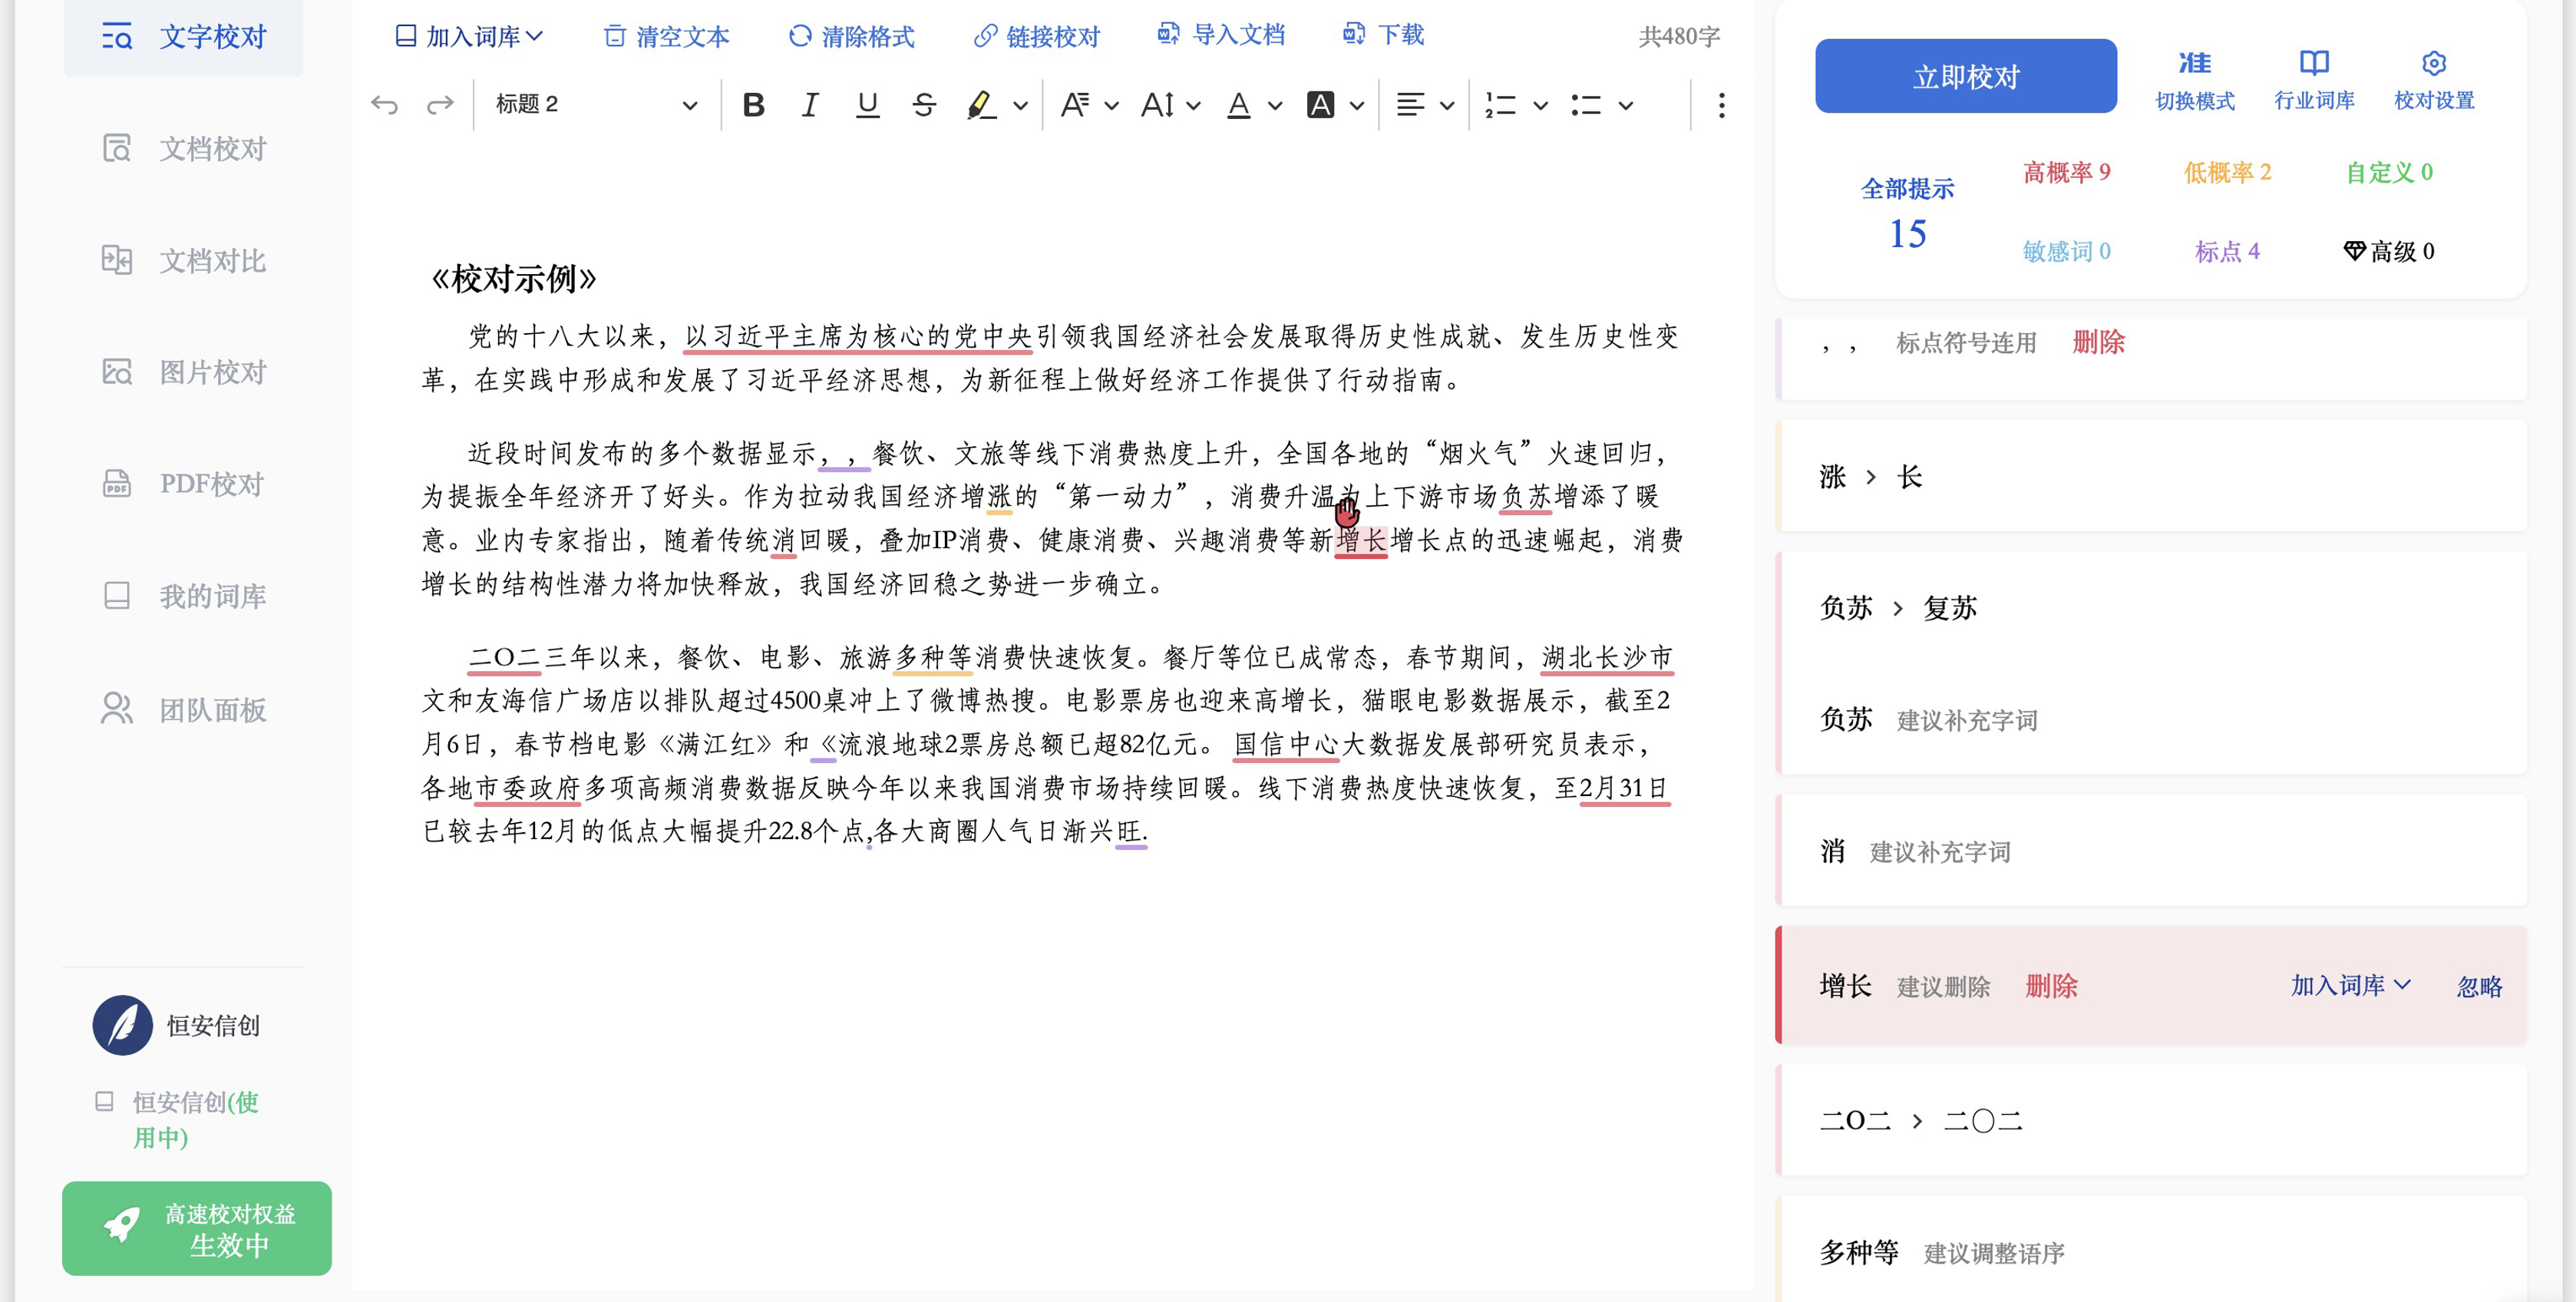Screen dimensions: 2576x1302
Task: Click the undo arrow icon
Action: coord(385,104)
